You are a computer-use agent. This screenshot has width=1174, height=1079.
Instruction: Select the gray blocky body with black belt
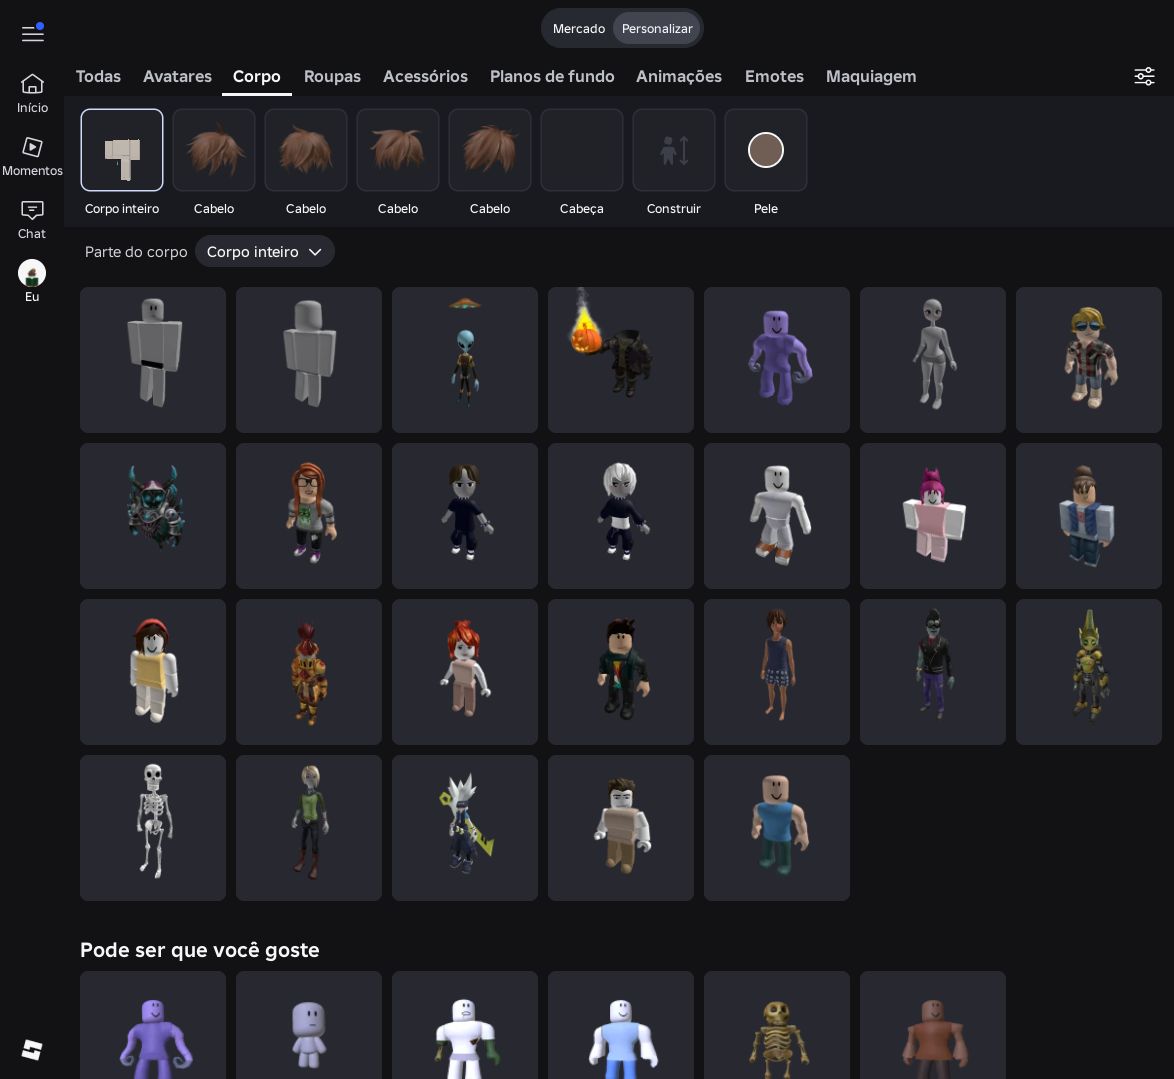[x=153, y=359]
